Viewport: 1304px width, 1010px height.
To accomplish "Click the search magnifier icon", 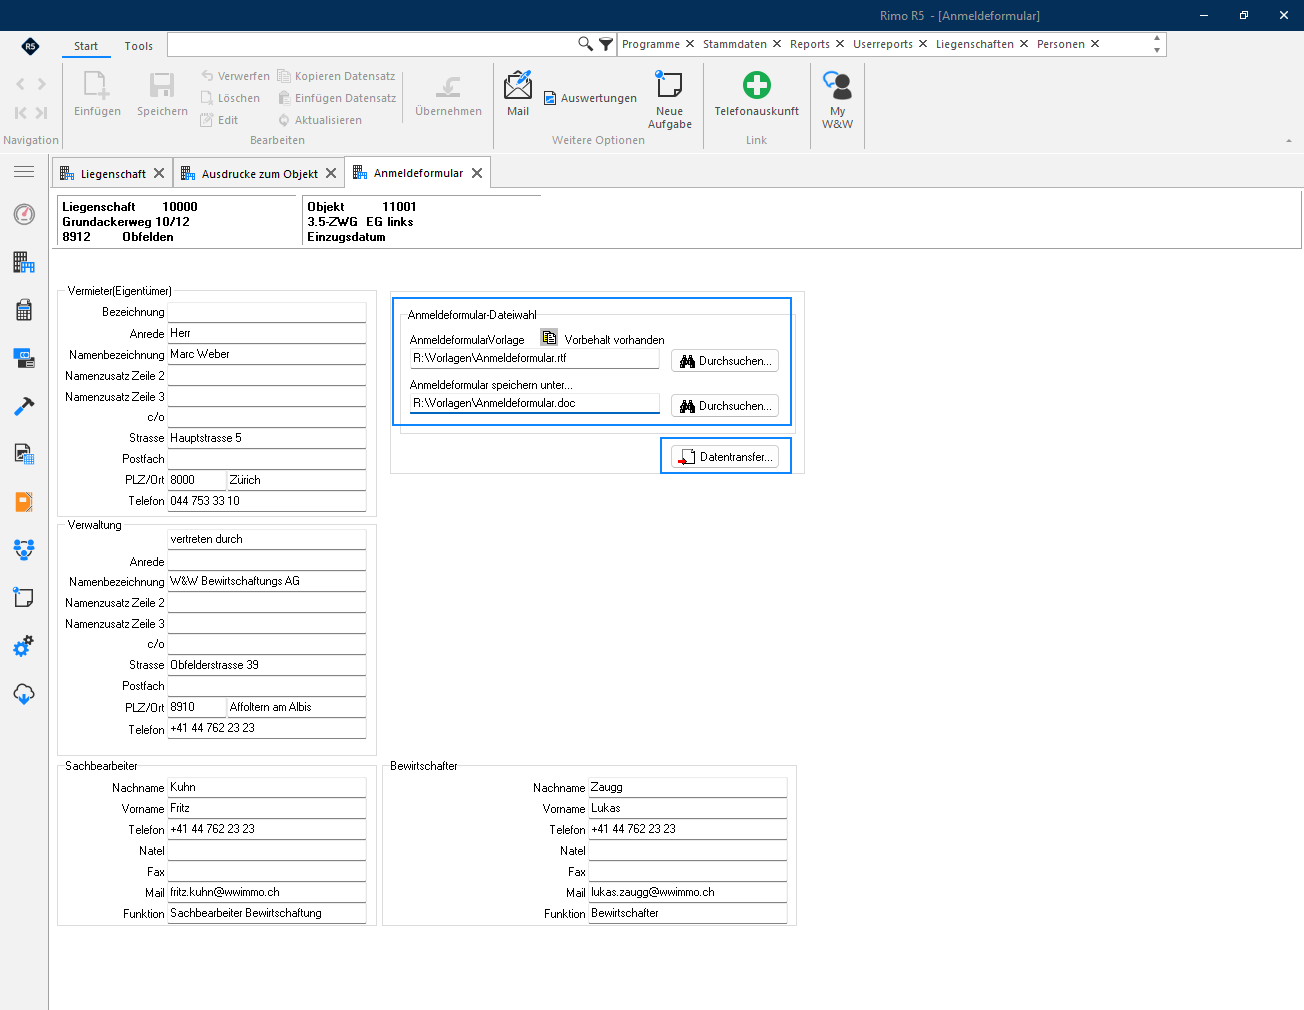I will tap(585, 44).
